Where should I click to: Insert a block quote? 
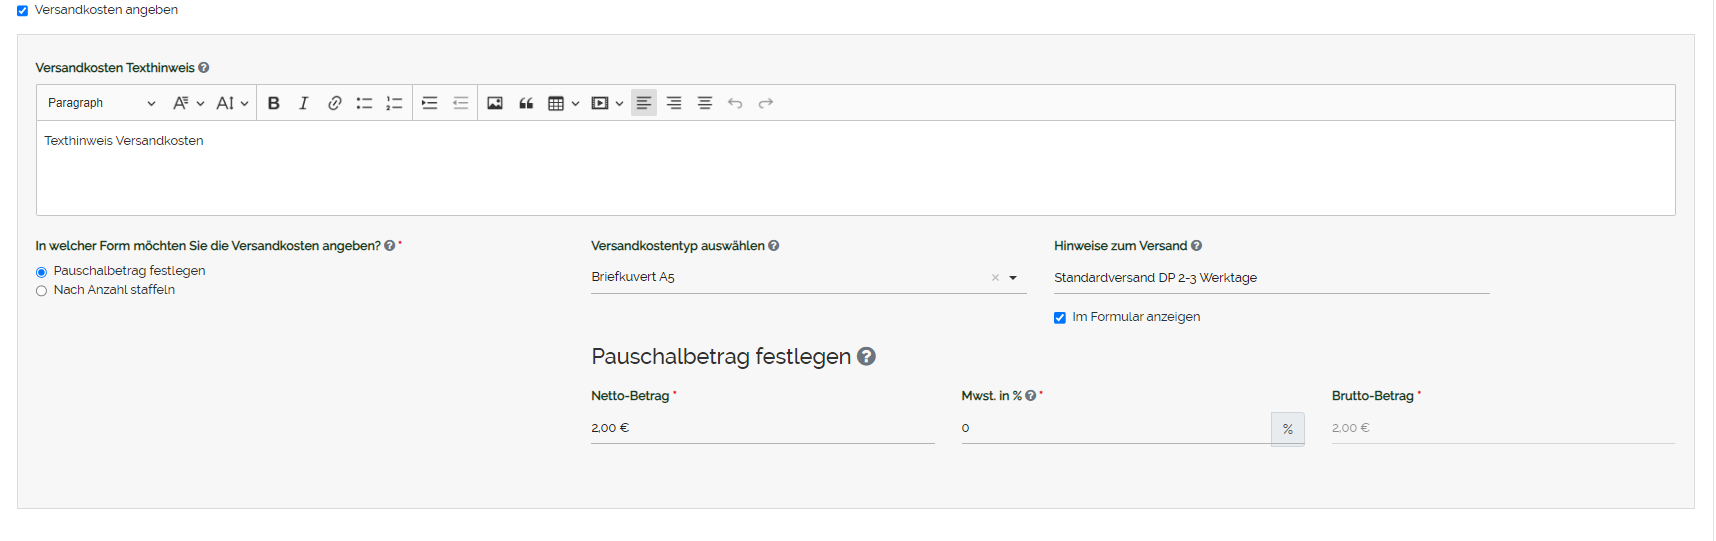[526, 103]
